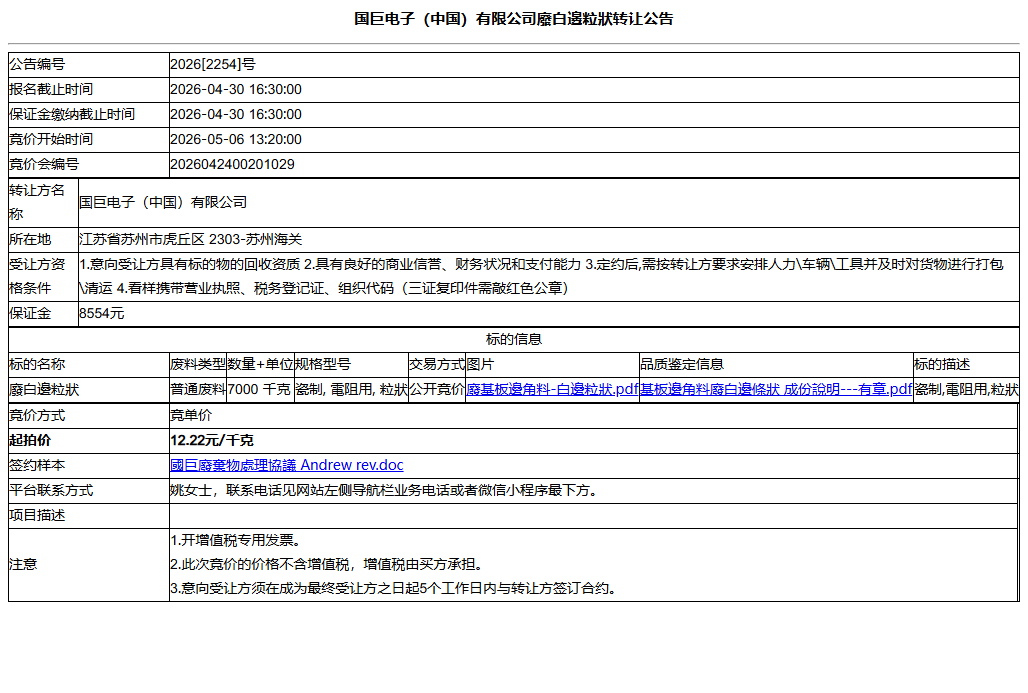Click the bold 起拍价 label
Image resolution: width=1028 pixels, height=693 pixels.
pos(30,440)
